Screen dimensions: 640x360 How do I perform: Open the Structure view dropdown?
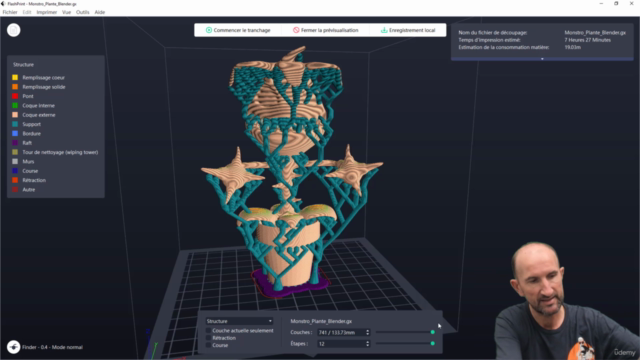coord(239,321)
